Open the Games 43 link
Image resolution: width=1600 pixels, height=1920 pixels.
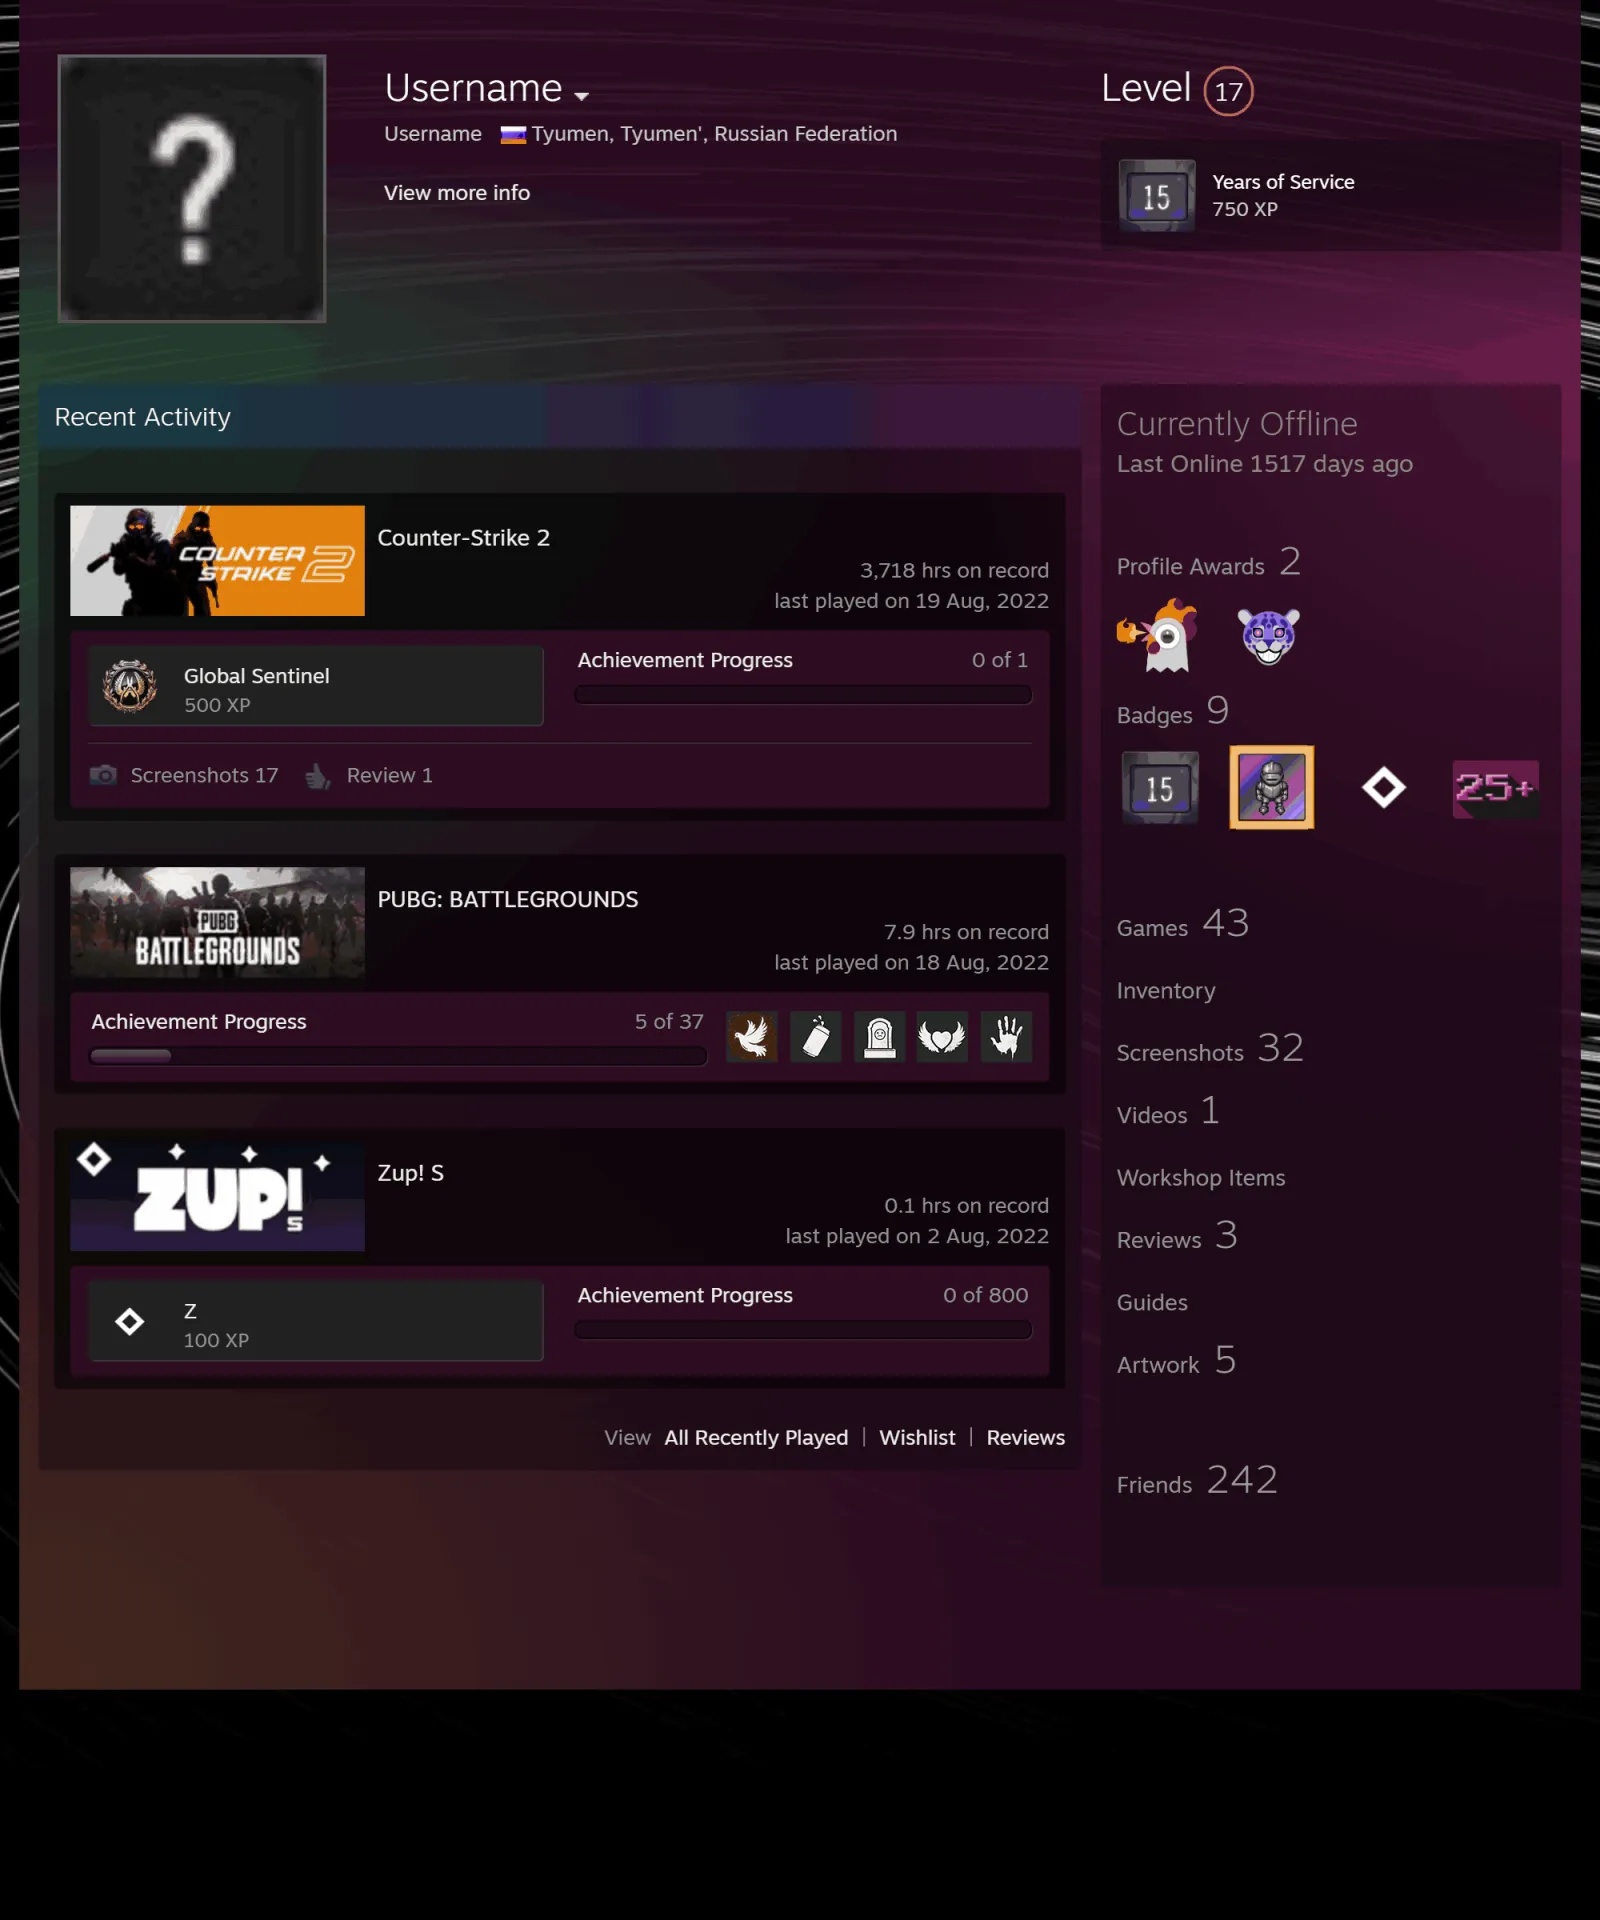1183,924
